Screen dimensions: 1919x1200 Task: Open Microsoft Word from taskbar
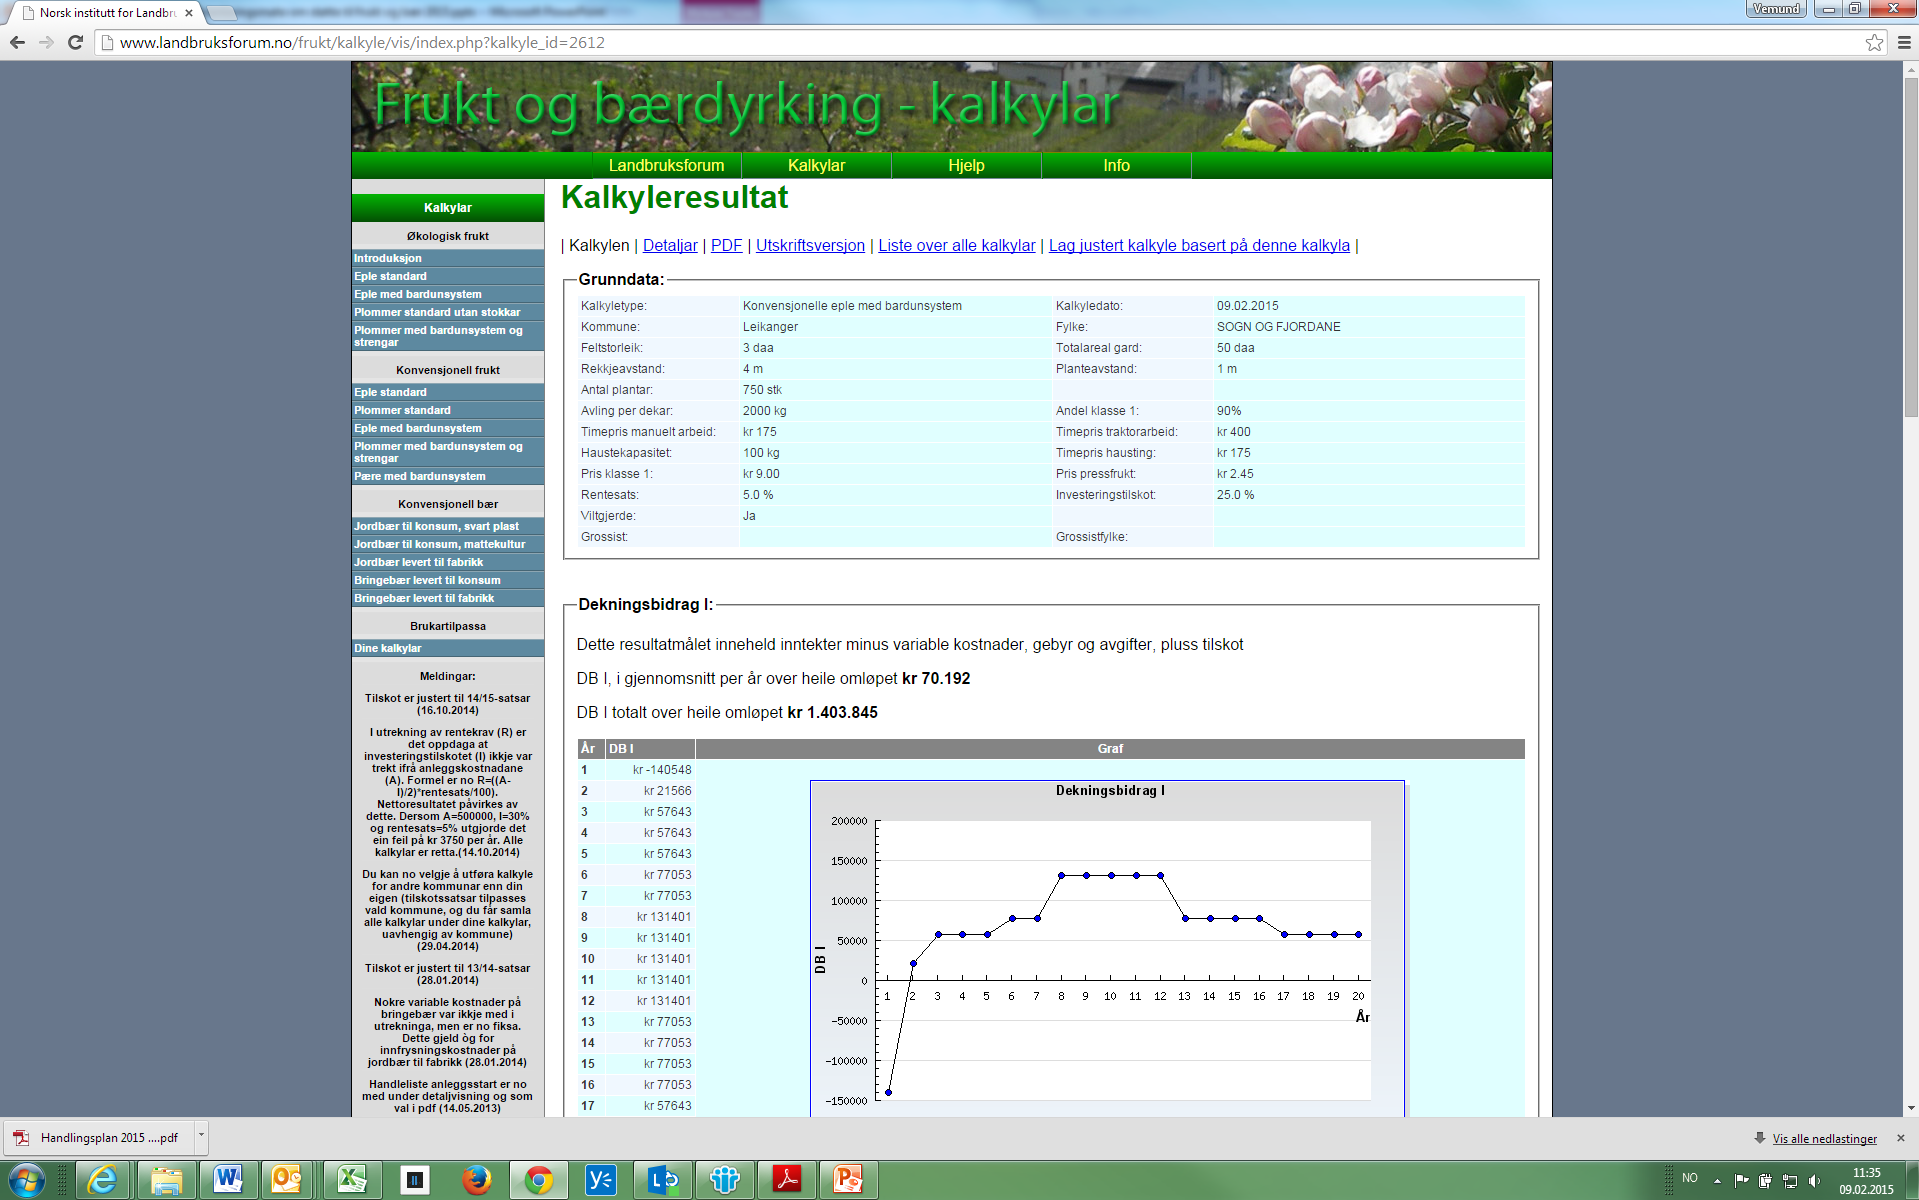point(228,1180)
